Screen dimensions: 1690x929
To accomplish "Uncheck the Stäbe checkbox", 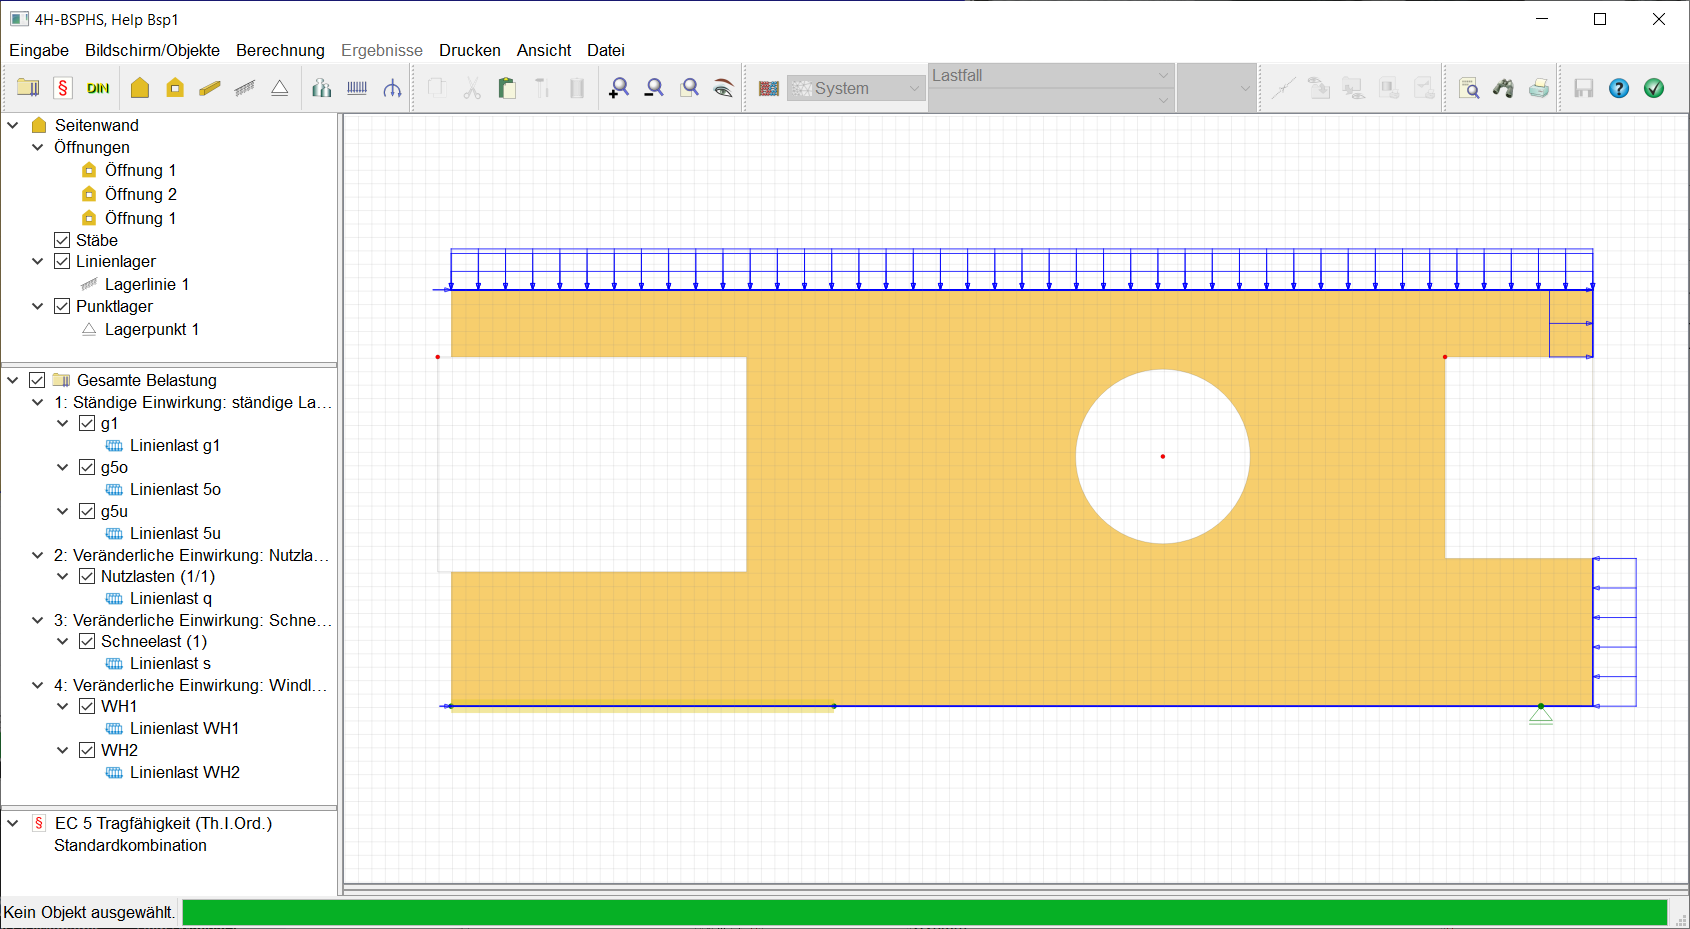I will [62, 240].
